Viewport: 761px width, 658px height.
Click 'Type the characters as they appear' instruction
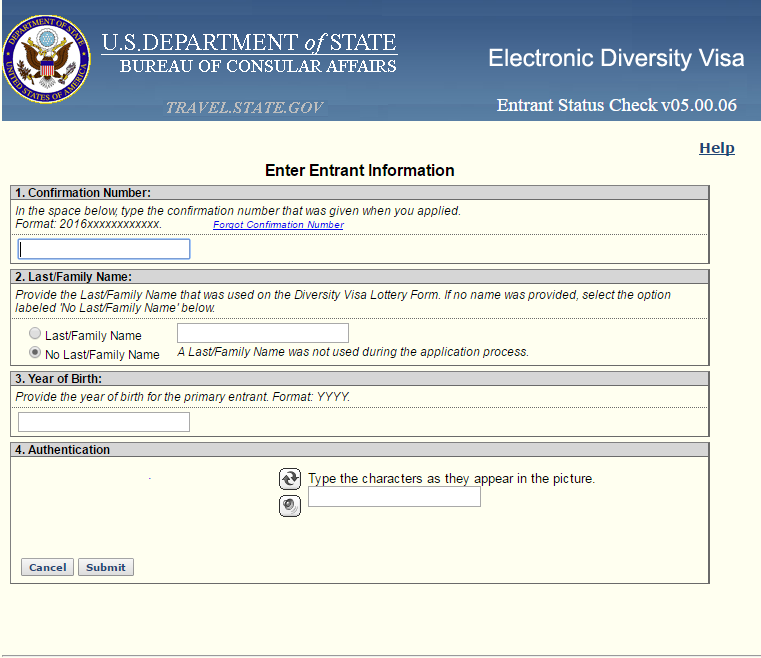pos(451,479)
